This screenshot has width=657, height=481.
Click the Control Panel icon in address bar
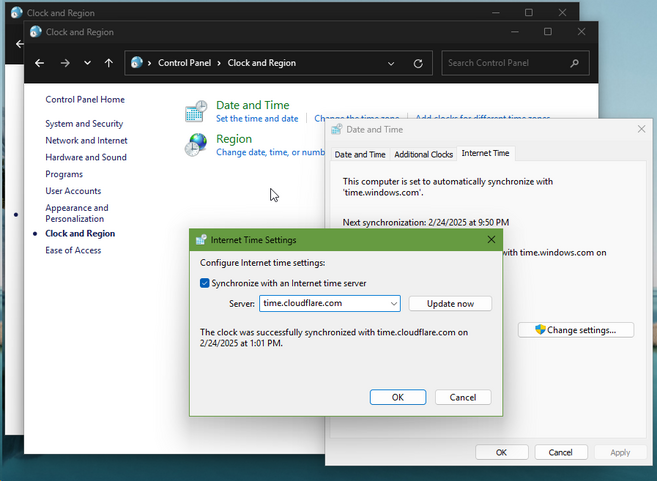pyautogui.click(x=137, y=63)
